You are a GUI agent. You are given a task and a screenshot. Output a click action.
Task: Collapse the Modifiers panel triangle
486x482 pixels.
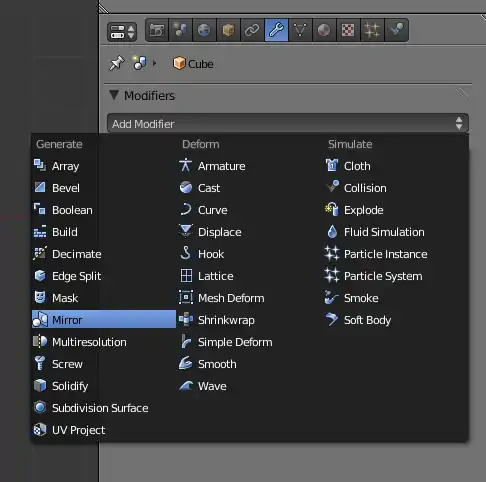pyautogui.click(x=114, y=95)
